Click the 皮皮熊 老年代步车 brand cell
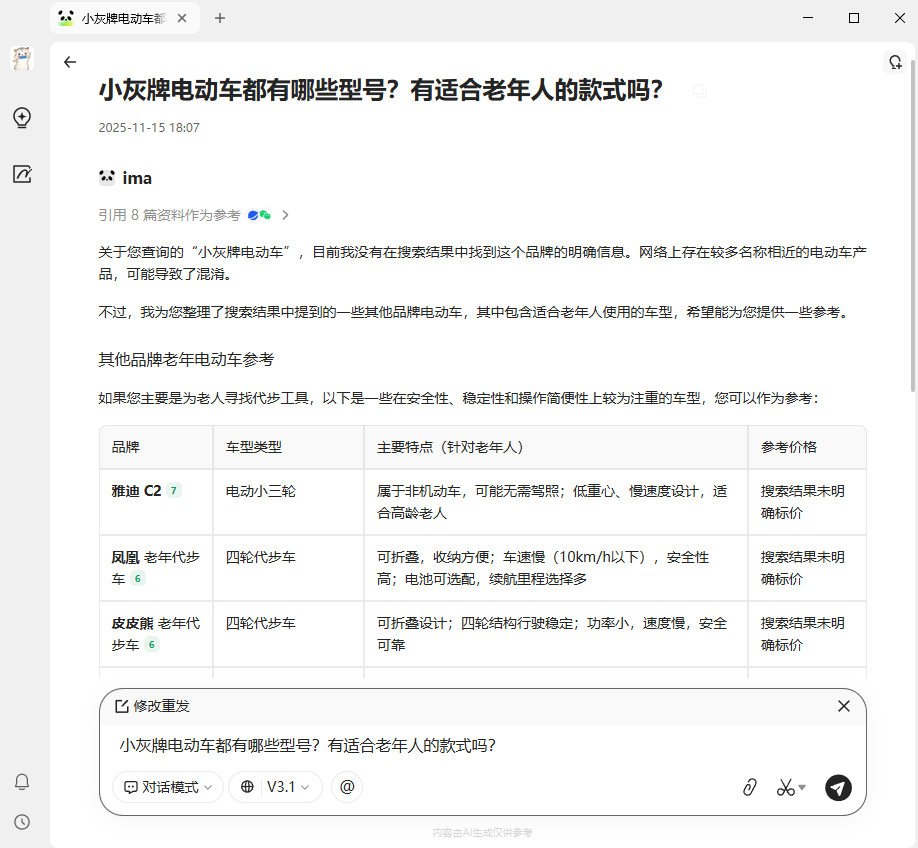Viewport: 918px width, 848px height. coord(156,634)
